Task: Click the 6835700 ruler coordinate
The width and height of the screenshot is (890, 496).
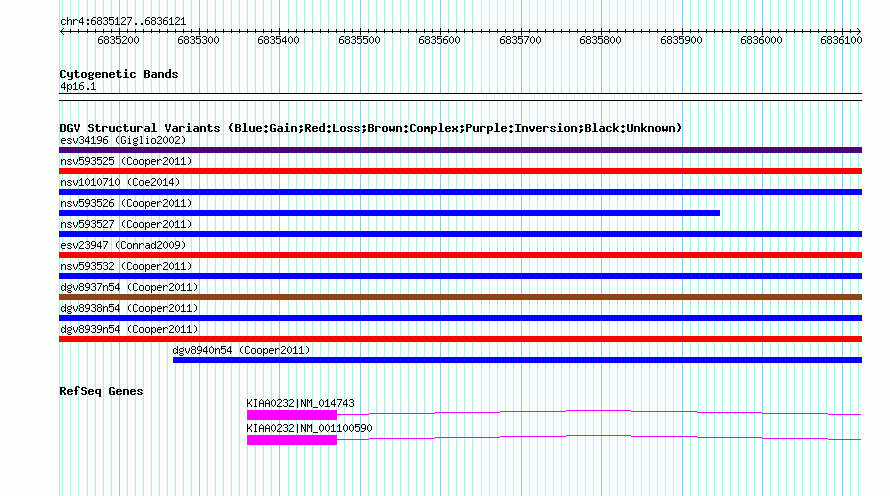Action: pos(520,40)
